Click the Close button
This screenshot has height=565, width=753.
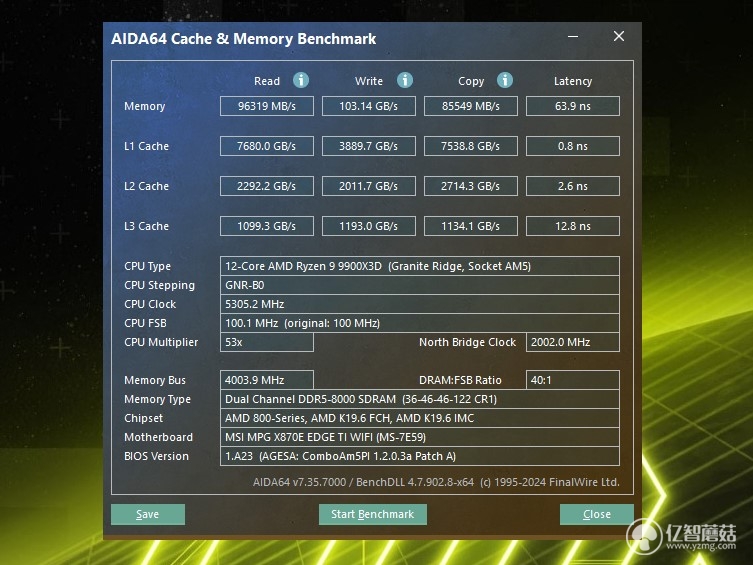click(597, 514)
